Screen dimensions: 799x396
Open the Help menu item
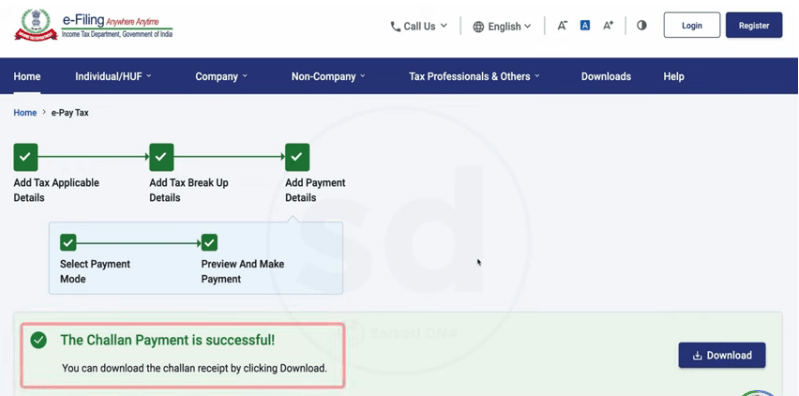click(673, 76)
